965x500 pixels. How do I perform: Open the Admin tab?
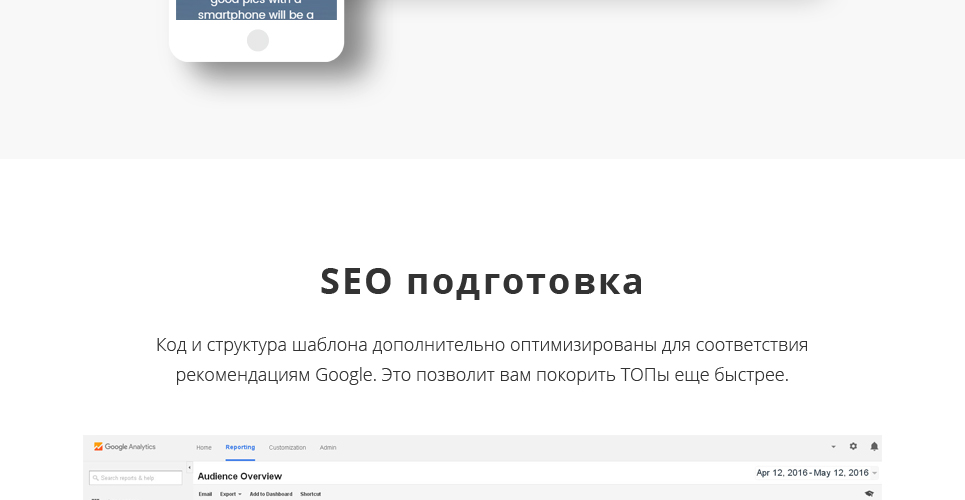pos(328,448)
